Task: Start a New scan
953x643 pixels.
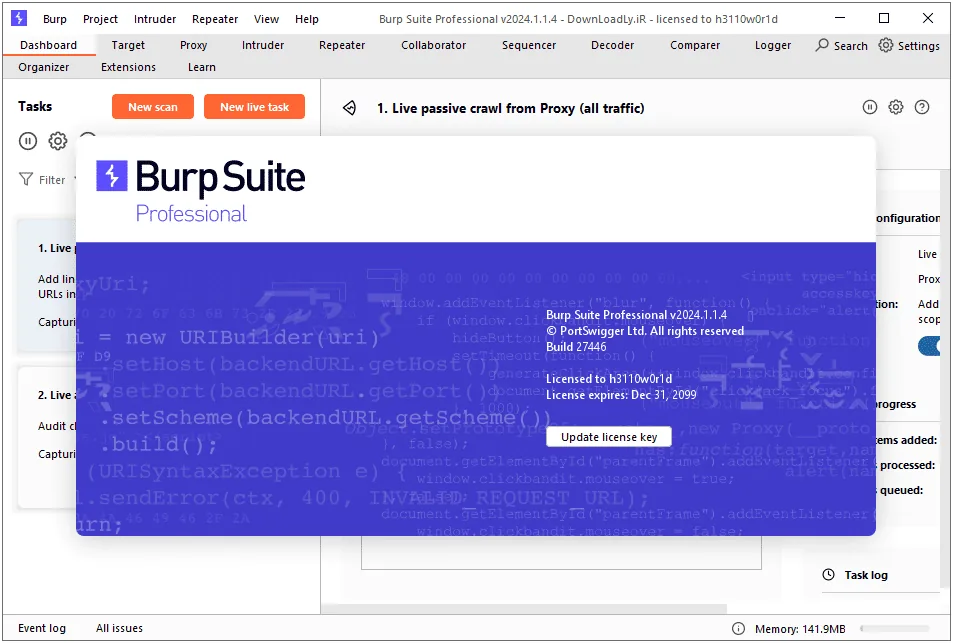Action: [153, 107]
